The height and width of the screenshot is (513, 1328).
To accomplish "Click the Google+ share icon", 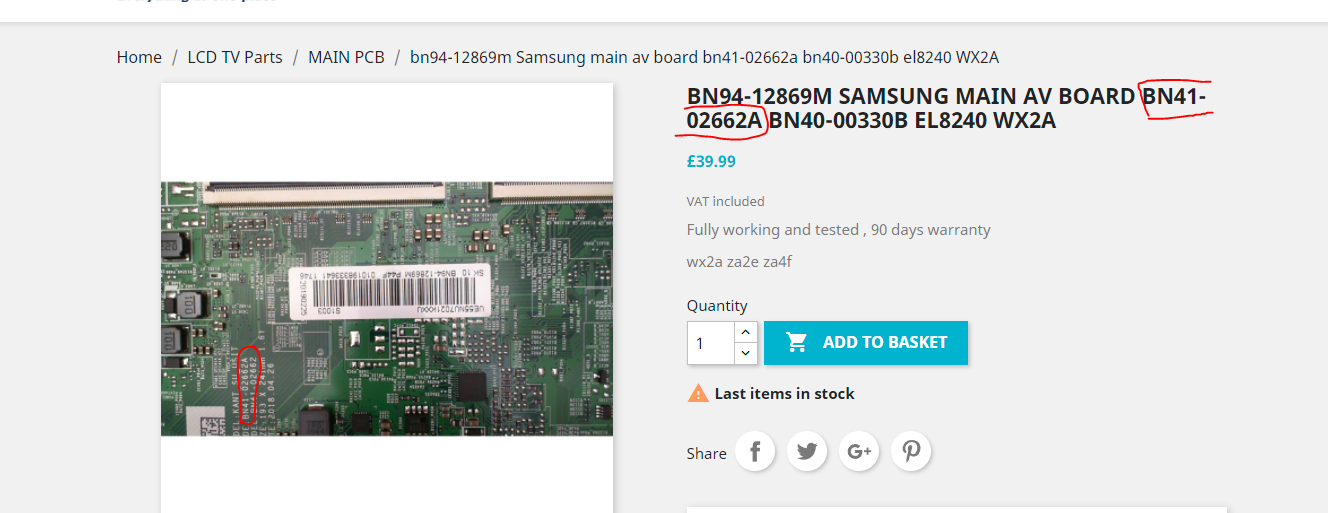I will [859, 452].
